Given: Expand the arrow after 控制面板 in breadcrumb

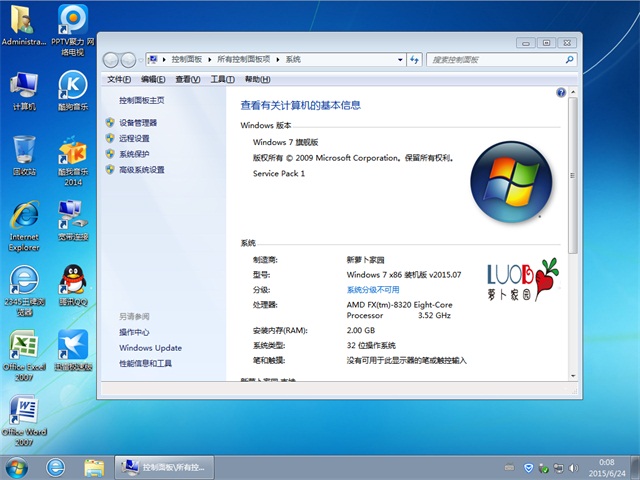Looking at the screenshot, I should coord(209,60).
